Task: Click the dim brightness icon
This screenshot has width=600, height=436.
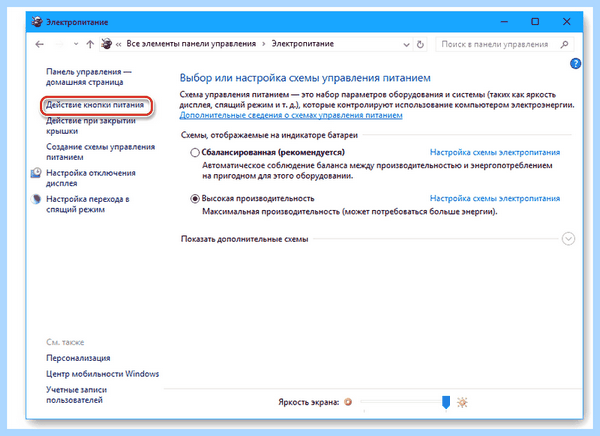Action: click(348, 402)
